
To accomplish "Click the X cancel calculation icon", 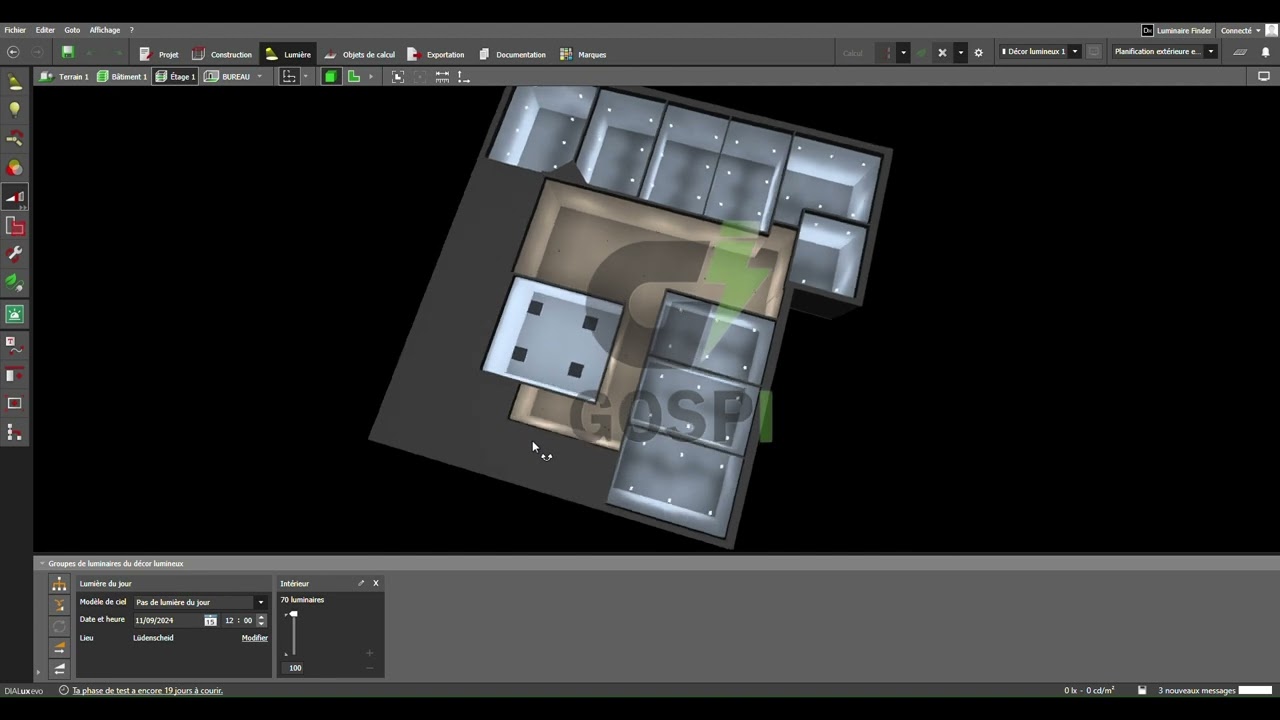I will tap(942, 53).
